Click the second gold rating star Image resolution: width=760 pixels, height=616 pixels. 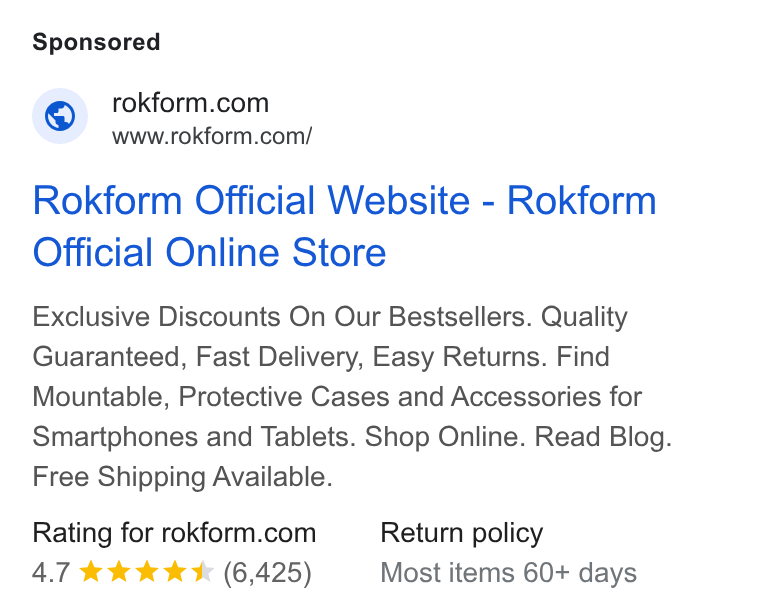(119, 572)
